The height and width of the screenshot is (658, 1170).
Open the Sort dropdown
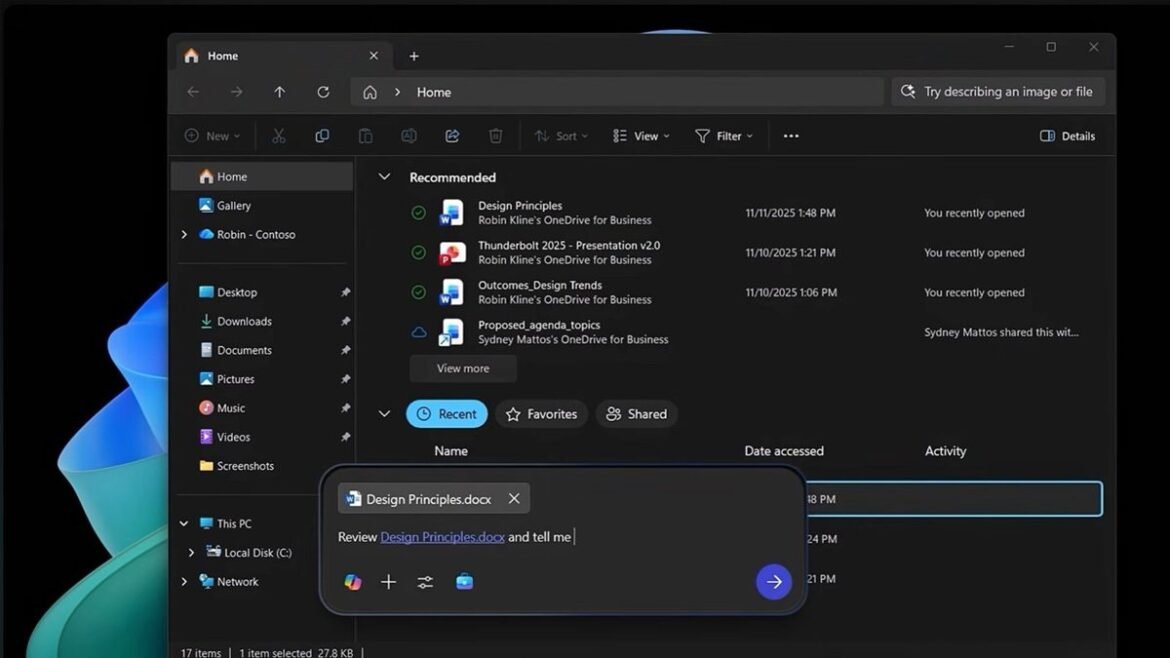[x=561, y=135]
